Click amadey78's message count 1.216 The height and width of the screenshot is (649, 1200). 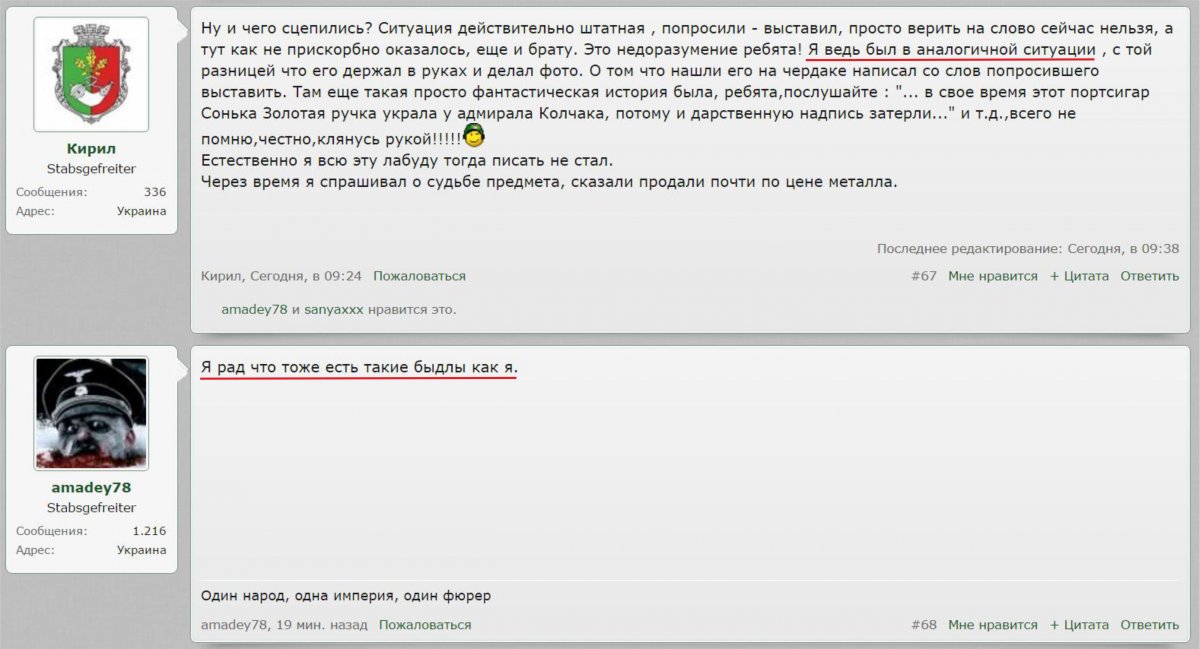pyautogui.click(x=149, y=531)
